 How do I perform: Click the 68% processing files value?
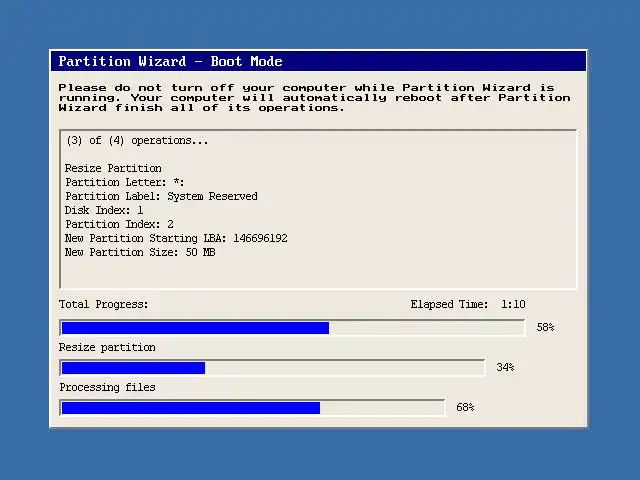pyautogui.click(x=465, y=407)
